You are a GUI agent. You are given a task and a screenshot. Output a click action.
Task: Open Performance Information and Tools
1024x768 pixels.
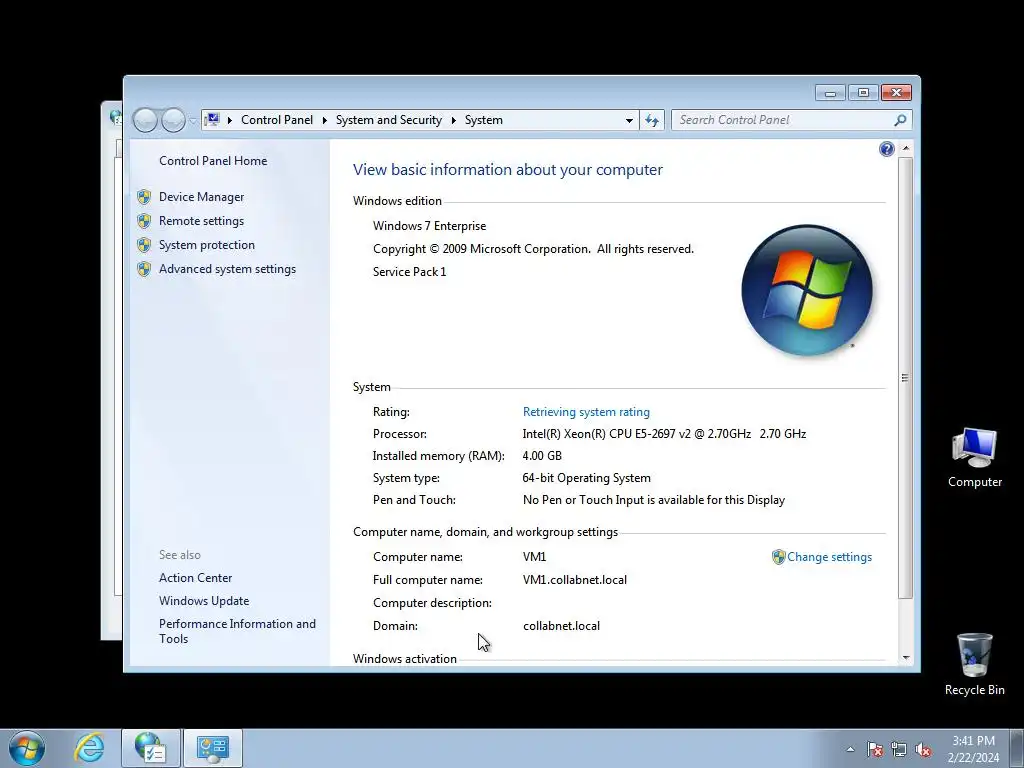[x=237, y=632]
